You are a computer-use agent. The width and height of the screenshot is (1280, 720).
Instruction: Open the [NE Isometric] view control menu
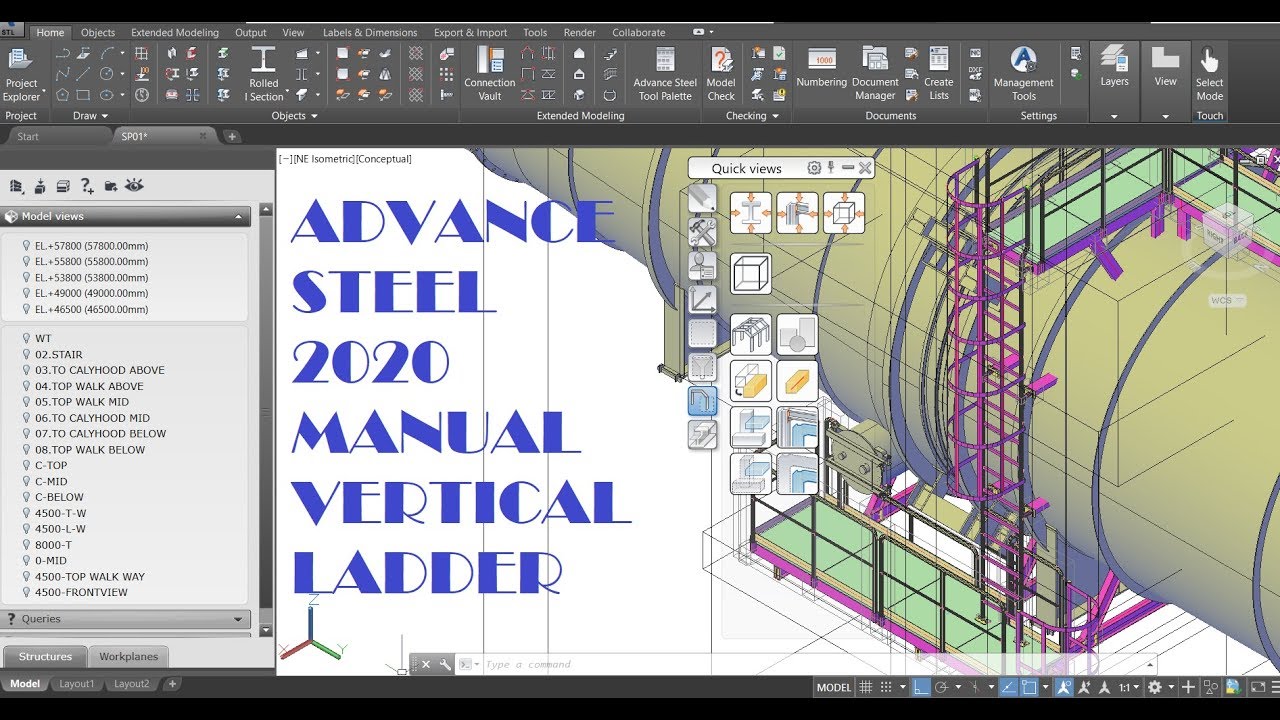click(x=324, y=159)
